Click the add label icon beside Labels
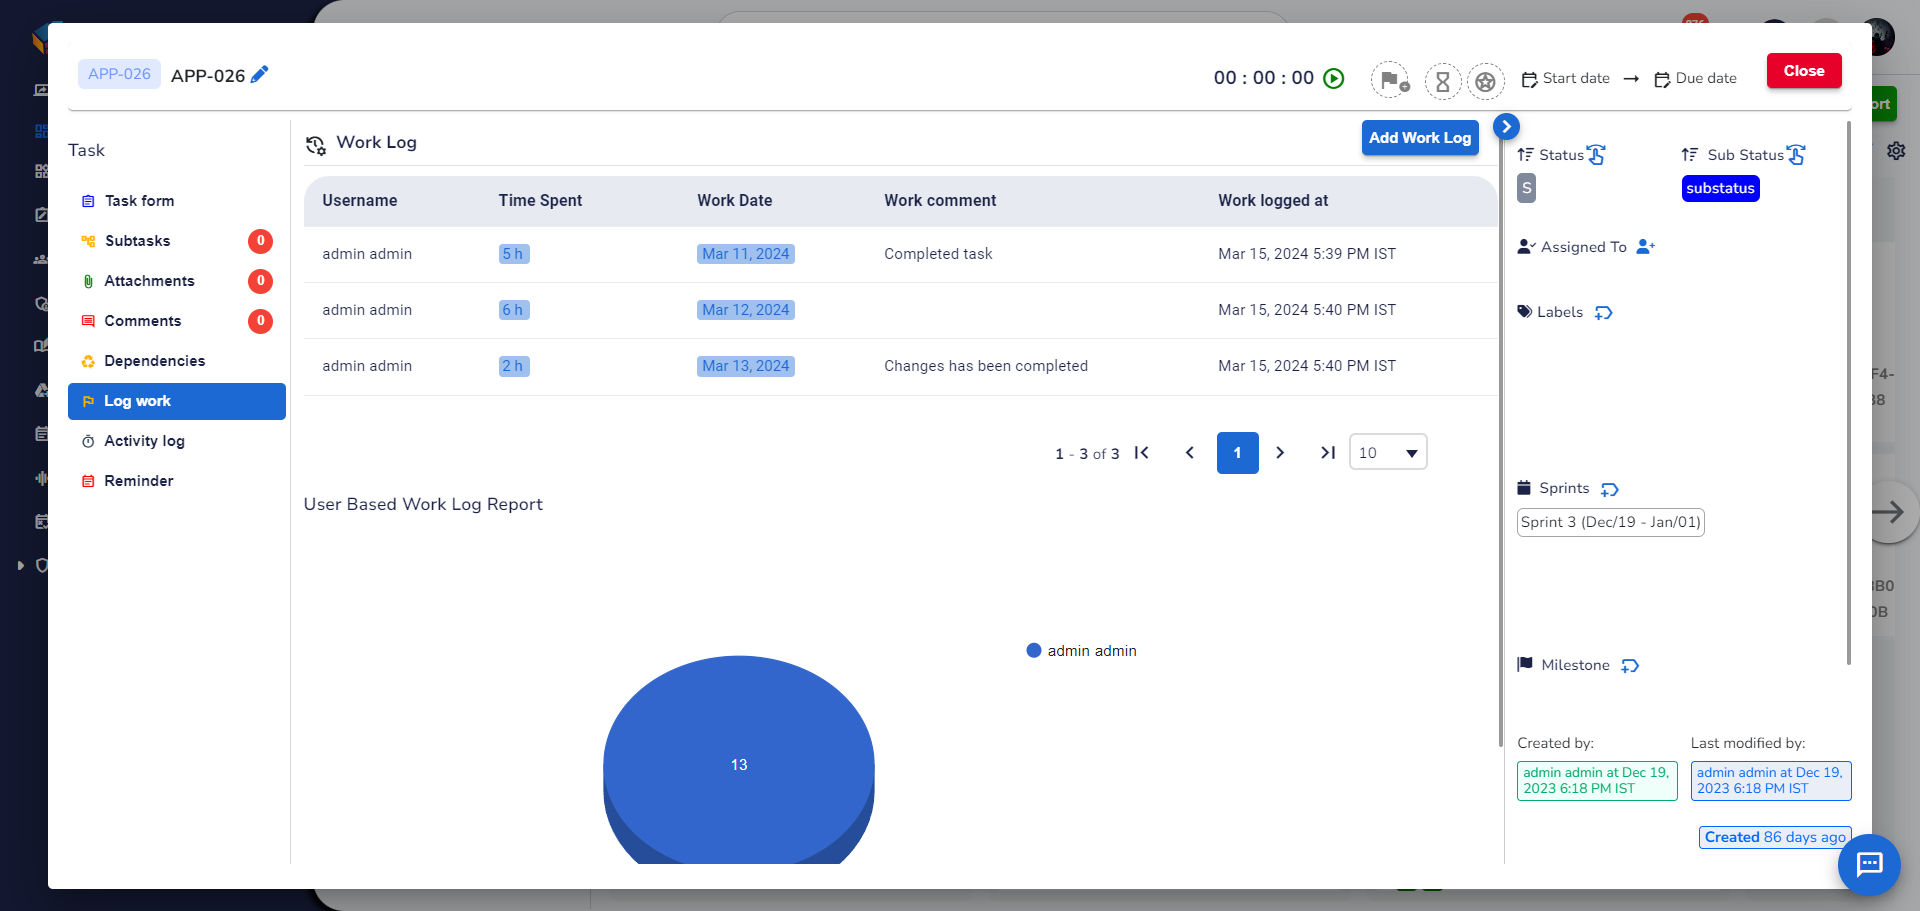This screenshot has height=911, width=1920. click(x=1605, y=312)
